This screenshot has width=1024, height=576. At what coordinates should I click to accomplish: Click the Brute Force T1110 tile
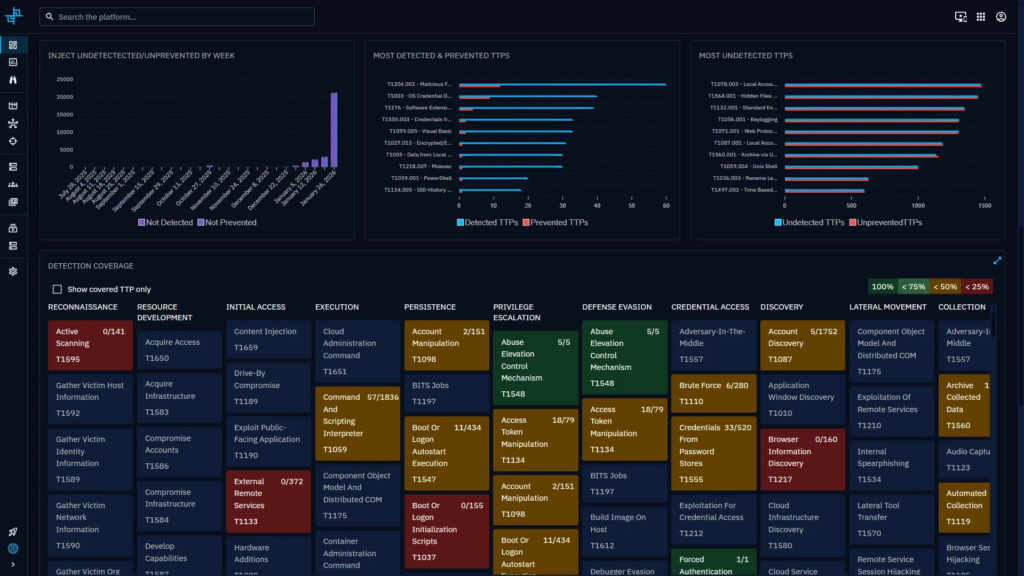714,393
